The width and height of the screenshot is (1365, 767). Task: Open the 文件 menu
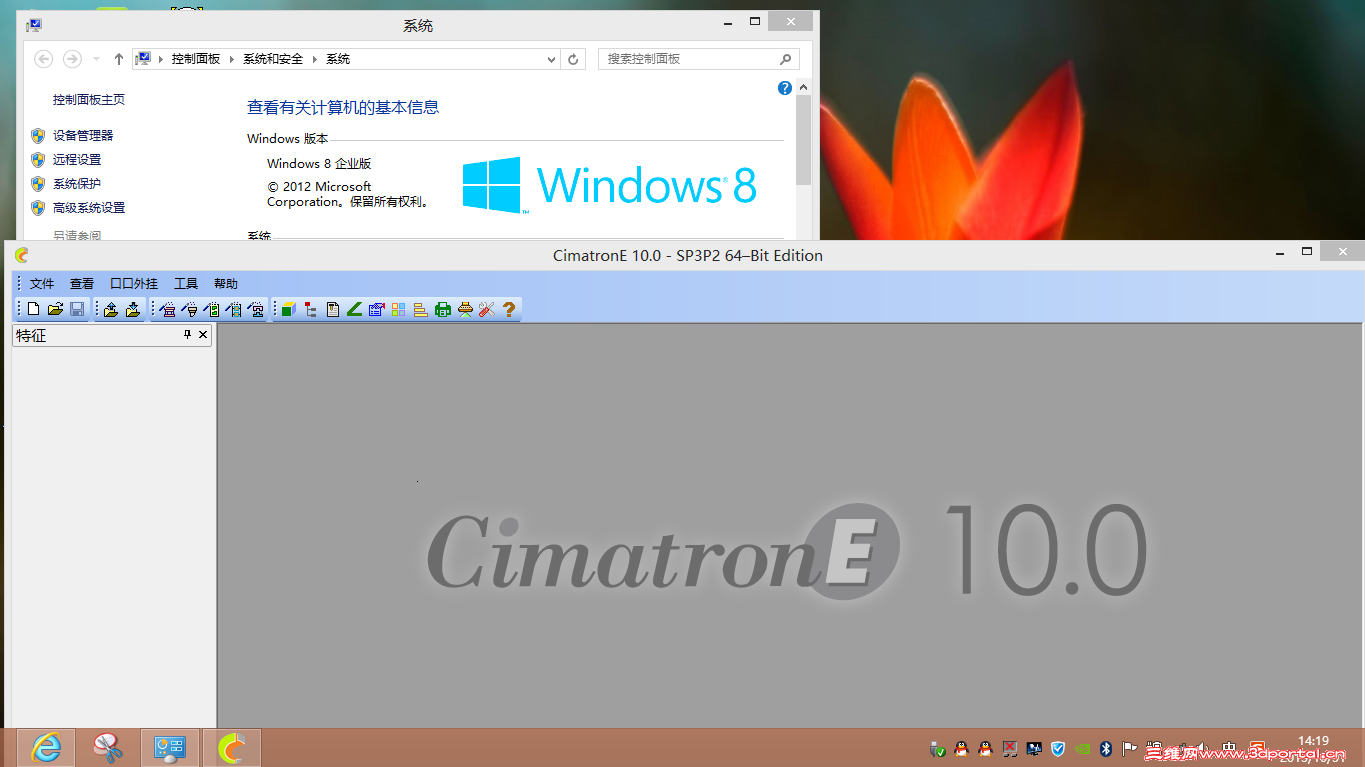(42, 284)
